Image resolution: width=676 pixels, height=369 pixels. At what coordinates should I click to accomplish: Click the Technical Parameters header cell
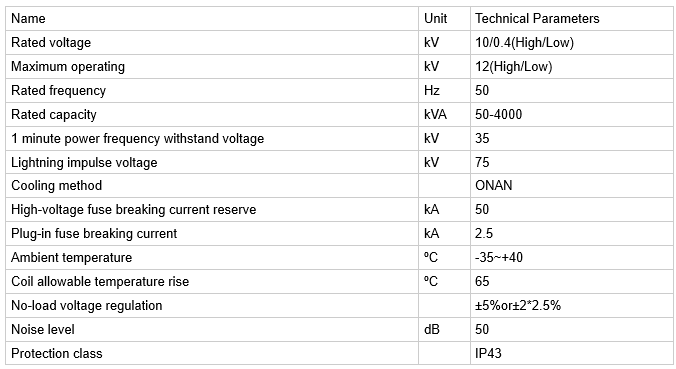[x=572, y=19]
